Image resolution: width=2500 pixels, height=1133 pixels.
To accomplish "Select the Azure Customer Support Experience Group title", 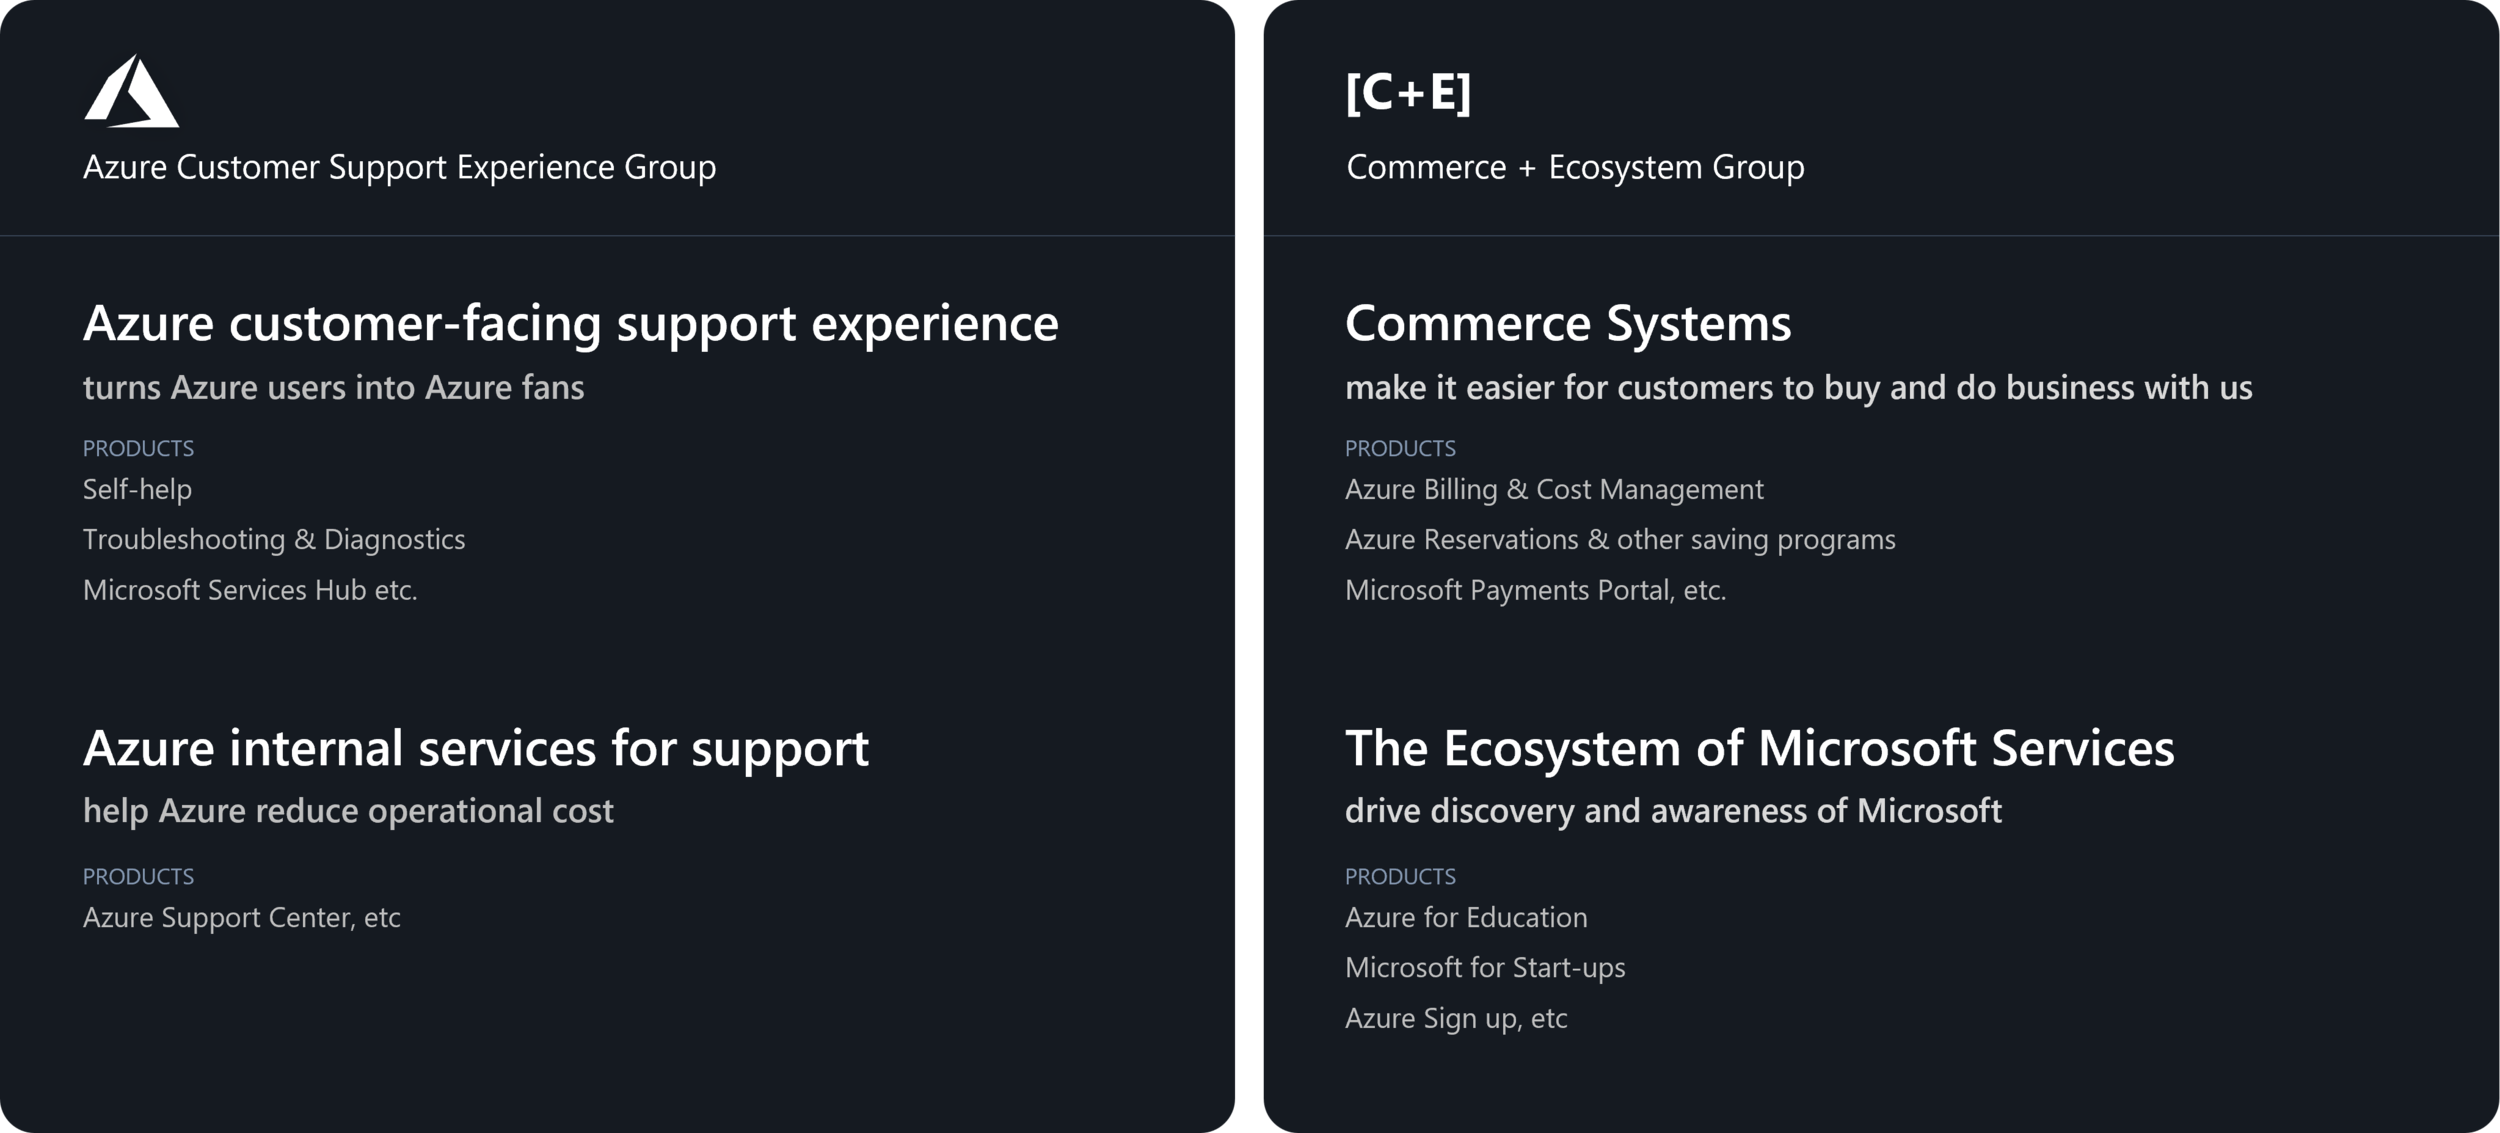I will click(x=399, y=167).
